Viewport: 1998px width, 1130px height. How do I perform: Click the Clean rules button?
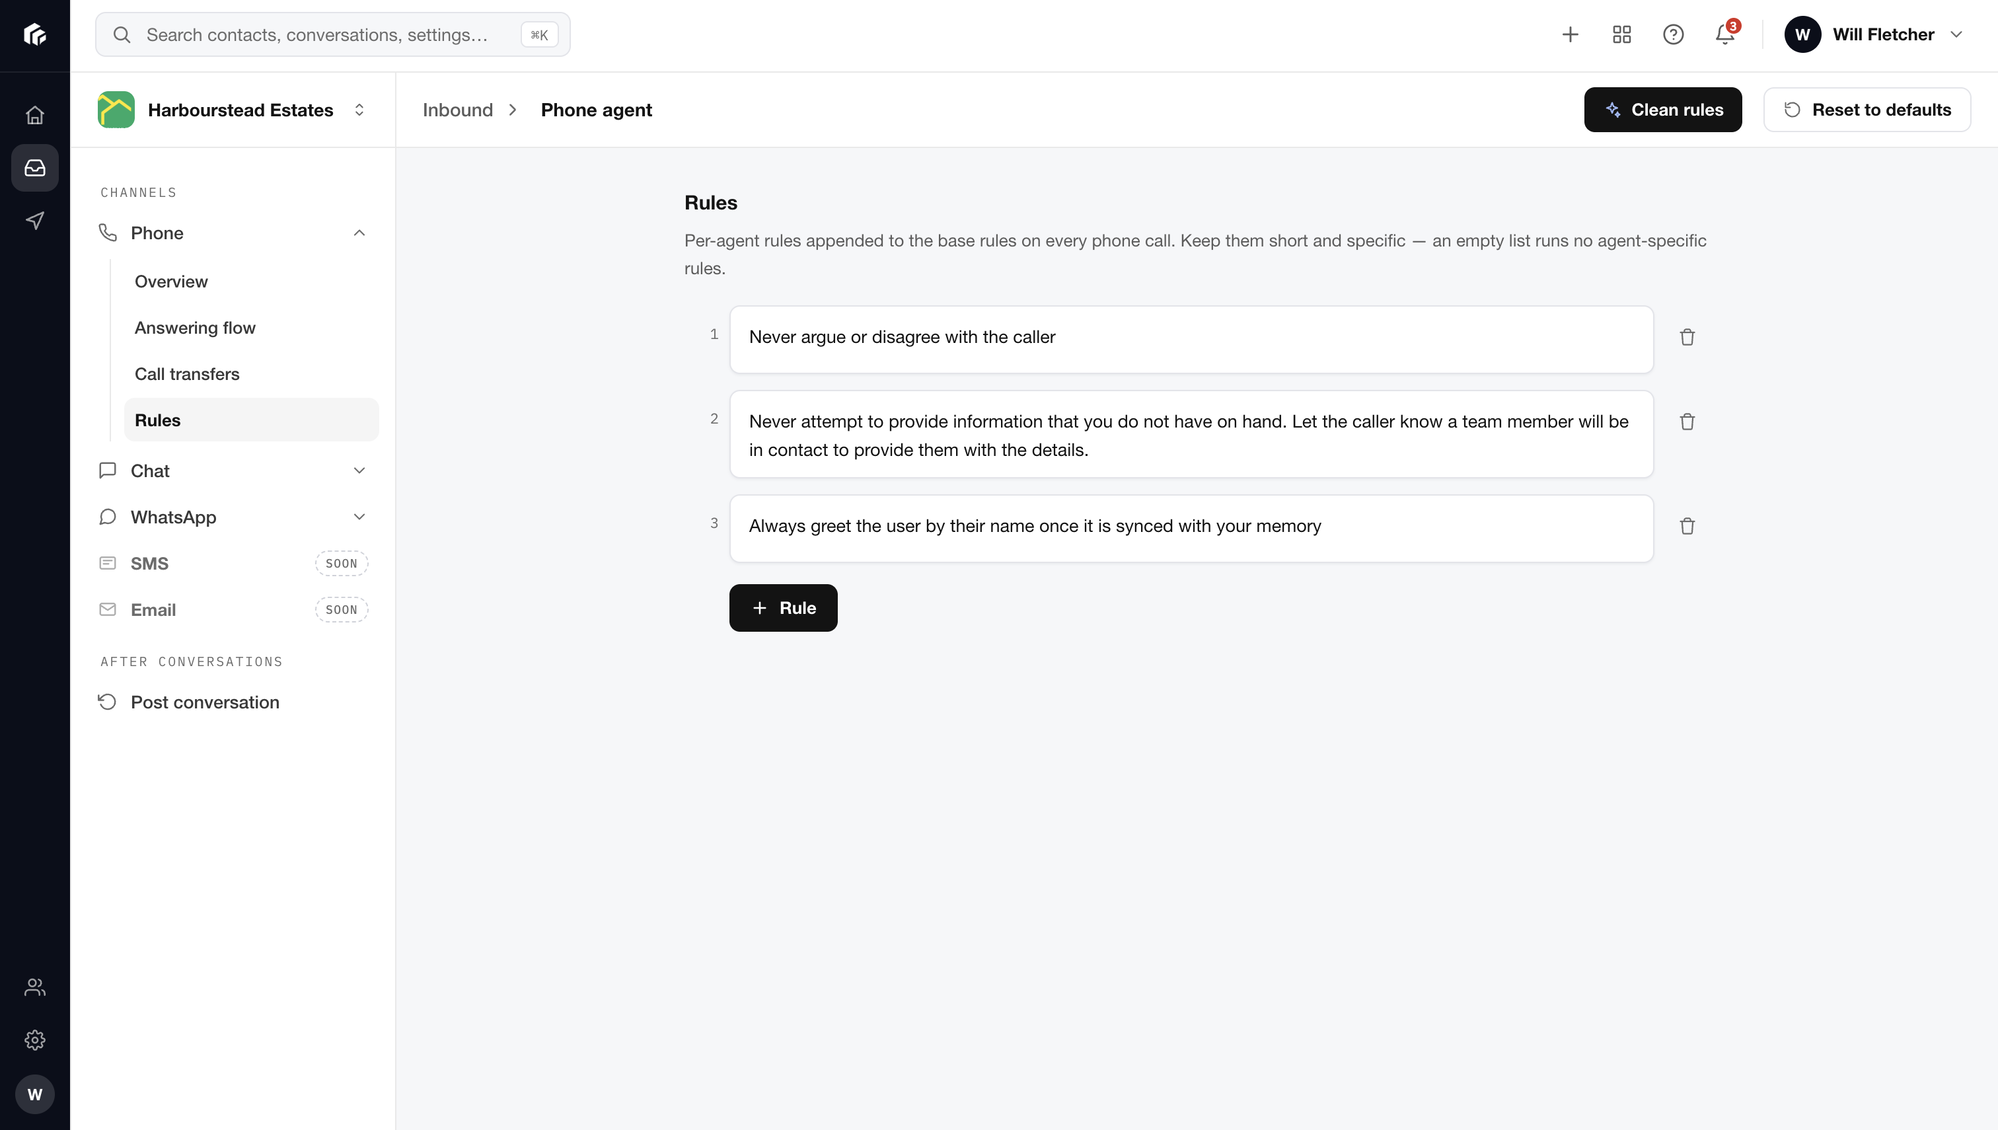[1662, 110]
